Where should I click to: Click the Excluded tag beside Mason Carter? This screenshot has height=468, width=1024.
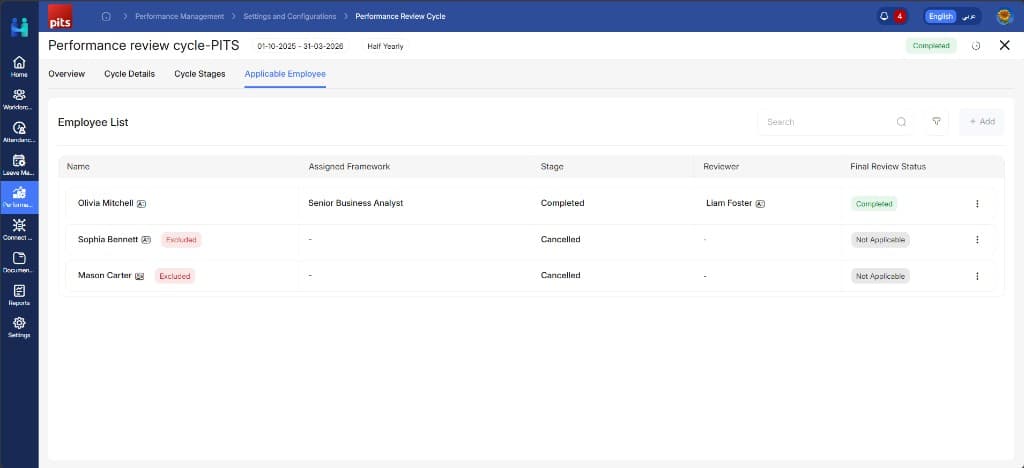coord(174,276)
